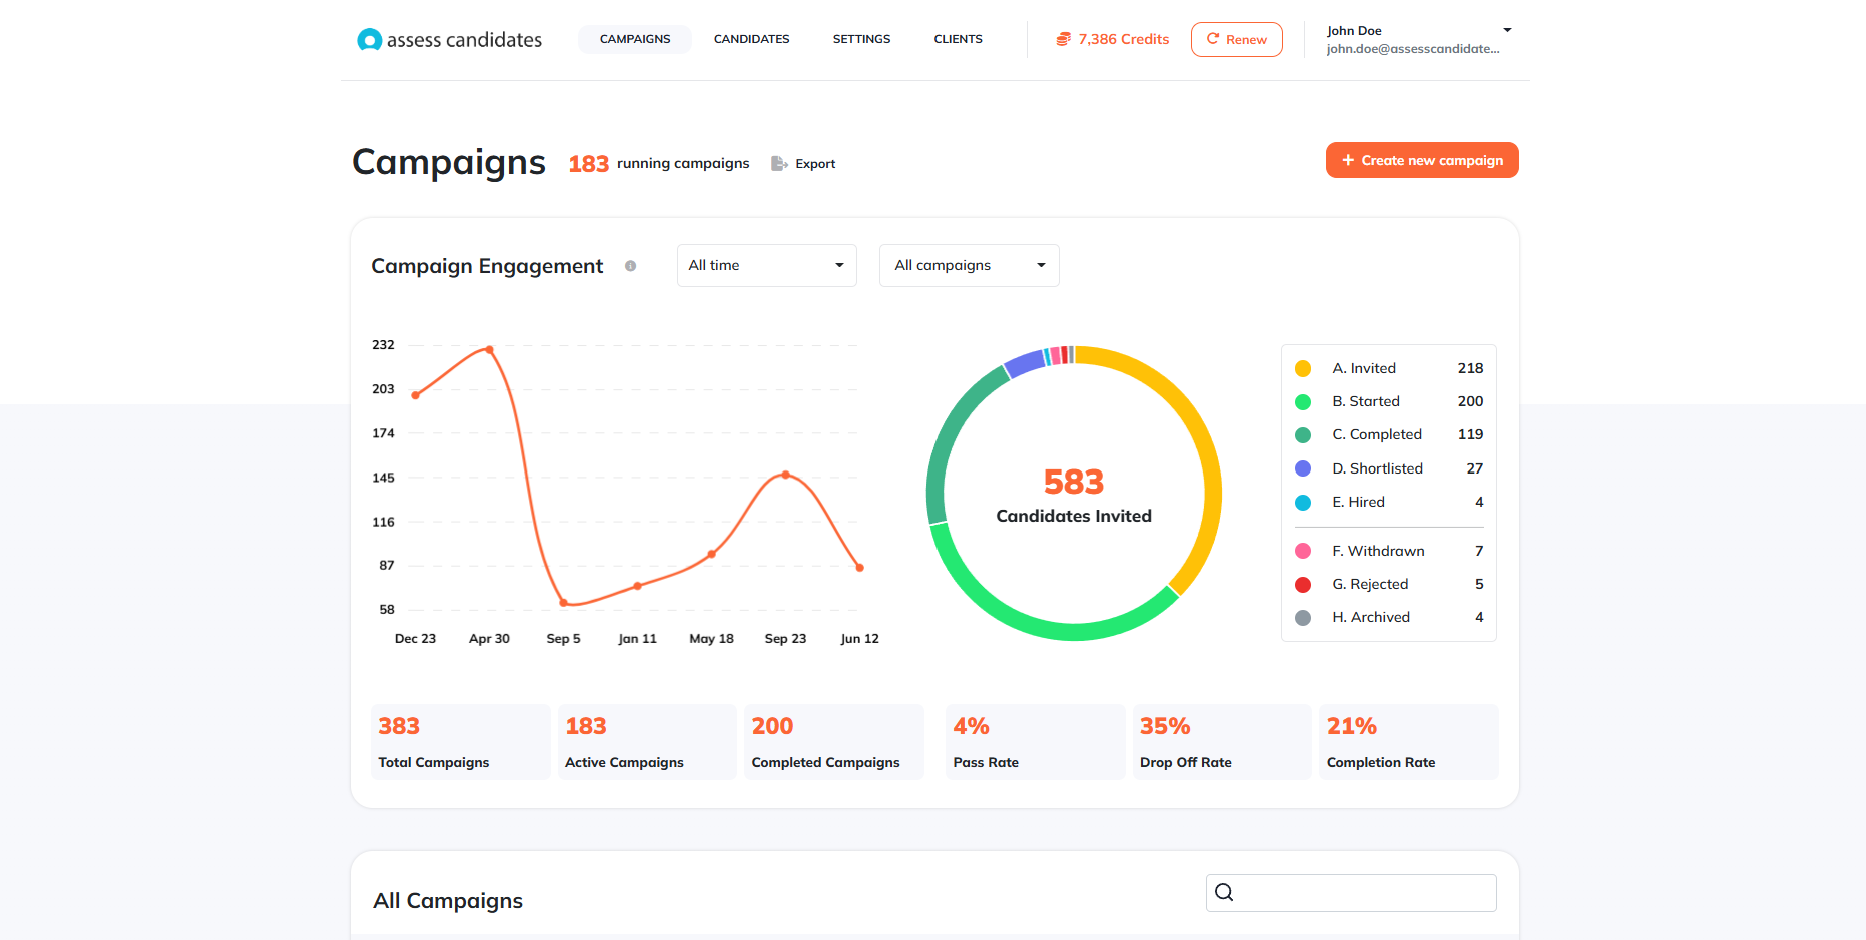1866x940 pixels.
Task: Open the John Doe account menu arrow
Action: (x=1507, y=31)
